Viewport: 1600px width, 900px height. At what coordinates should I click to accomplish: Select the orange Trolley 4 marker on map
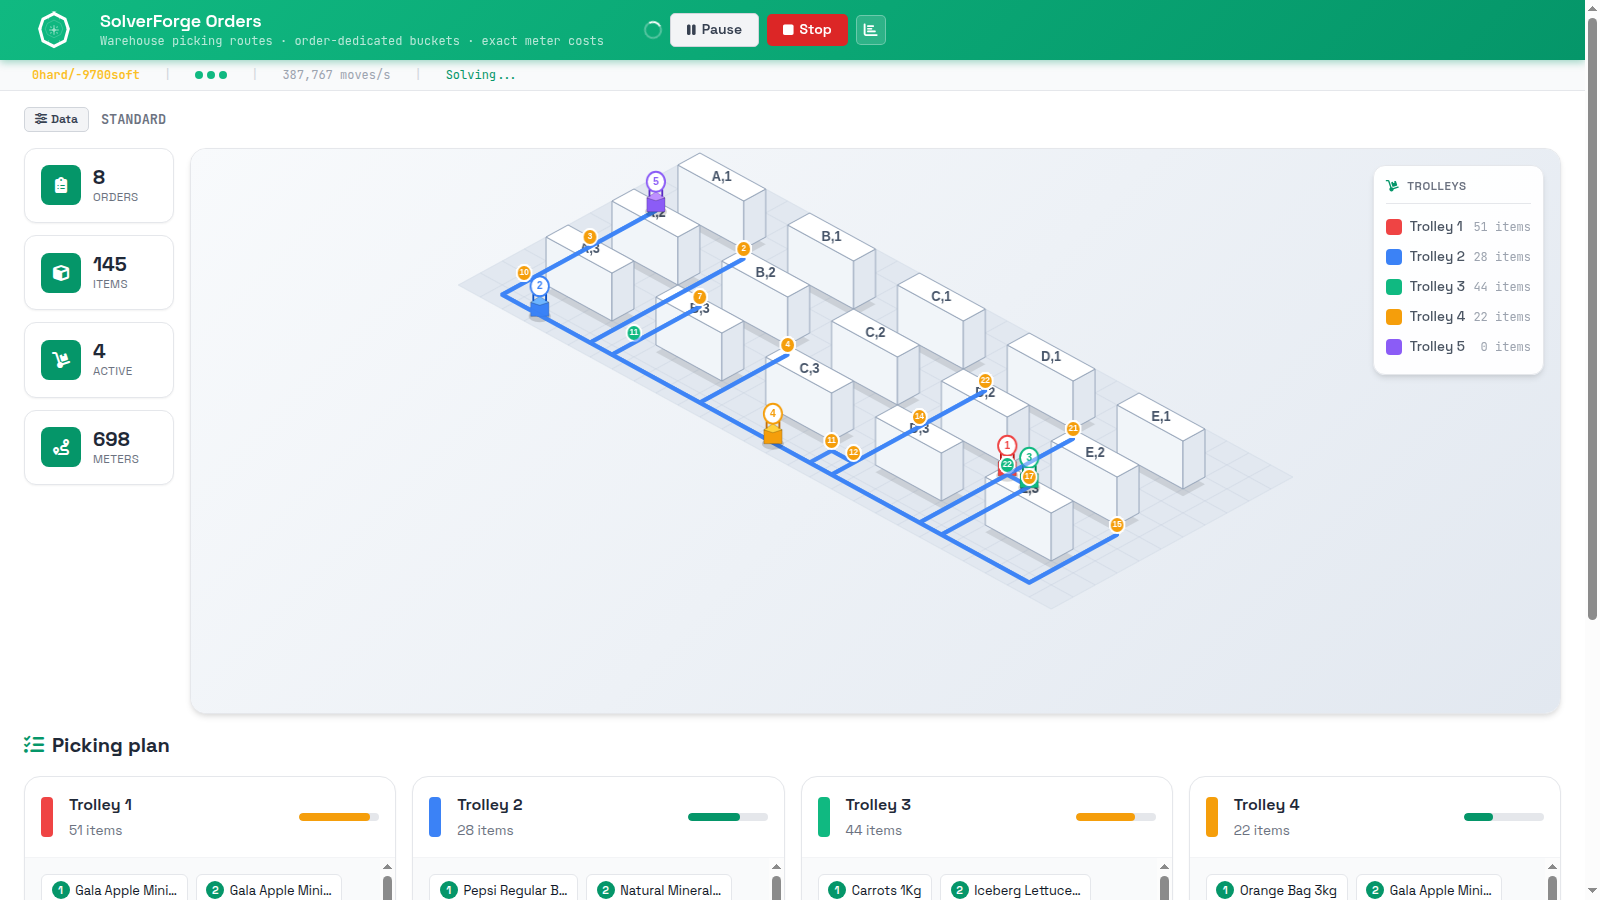(x=773, y=424)
